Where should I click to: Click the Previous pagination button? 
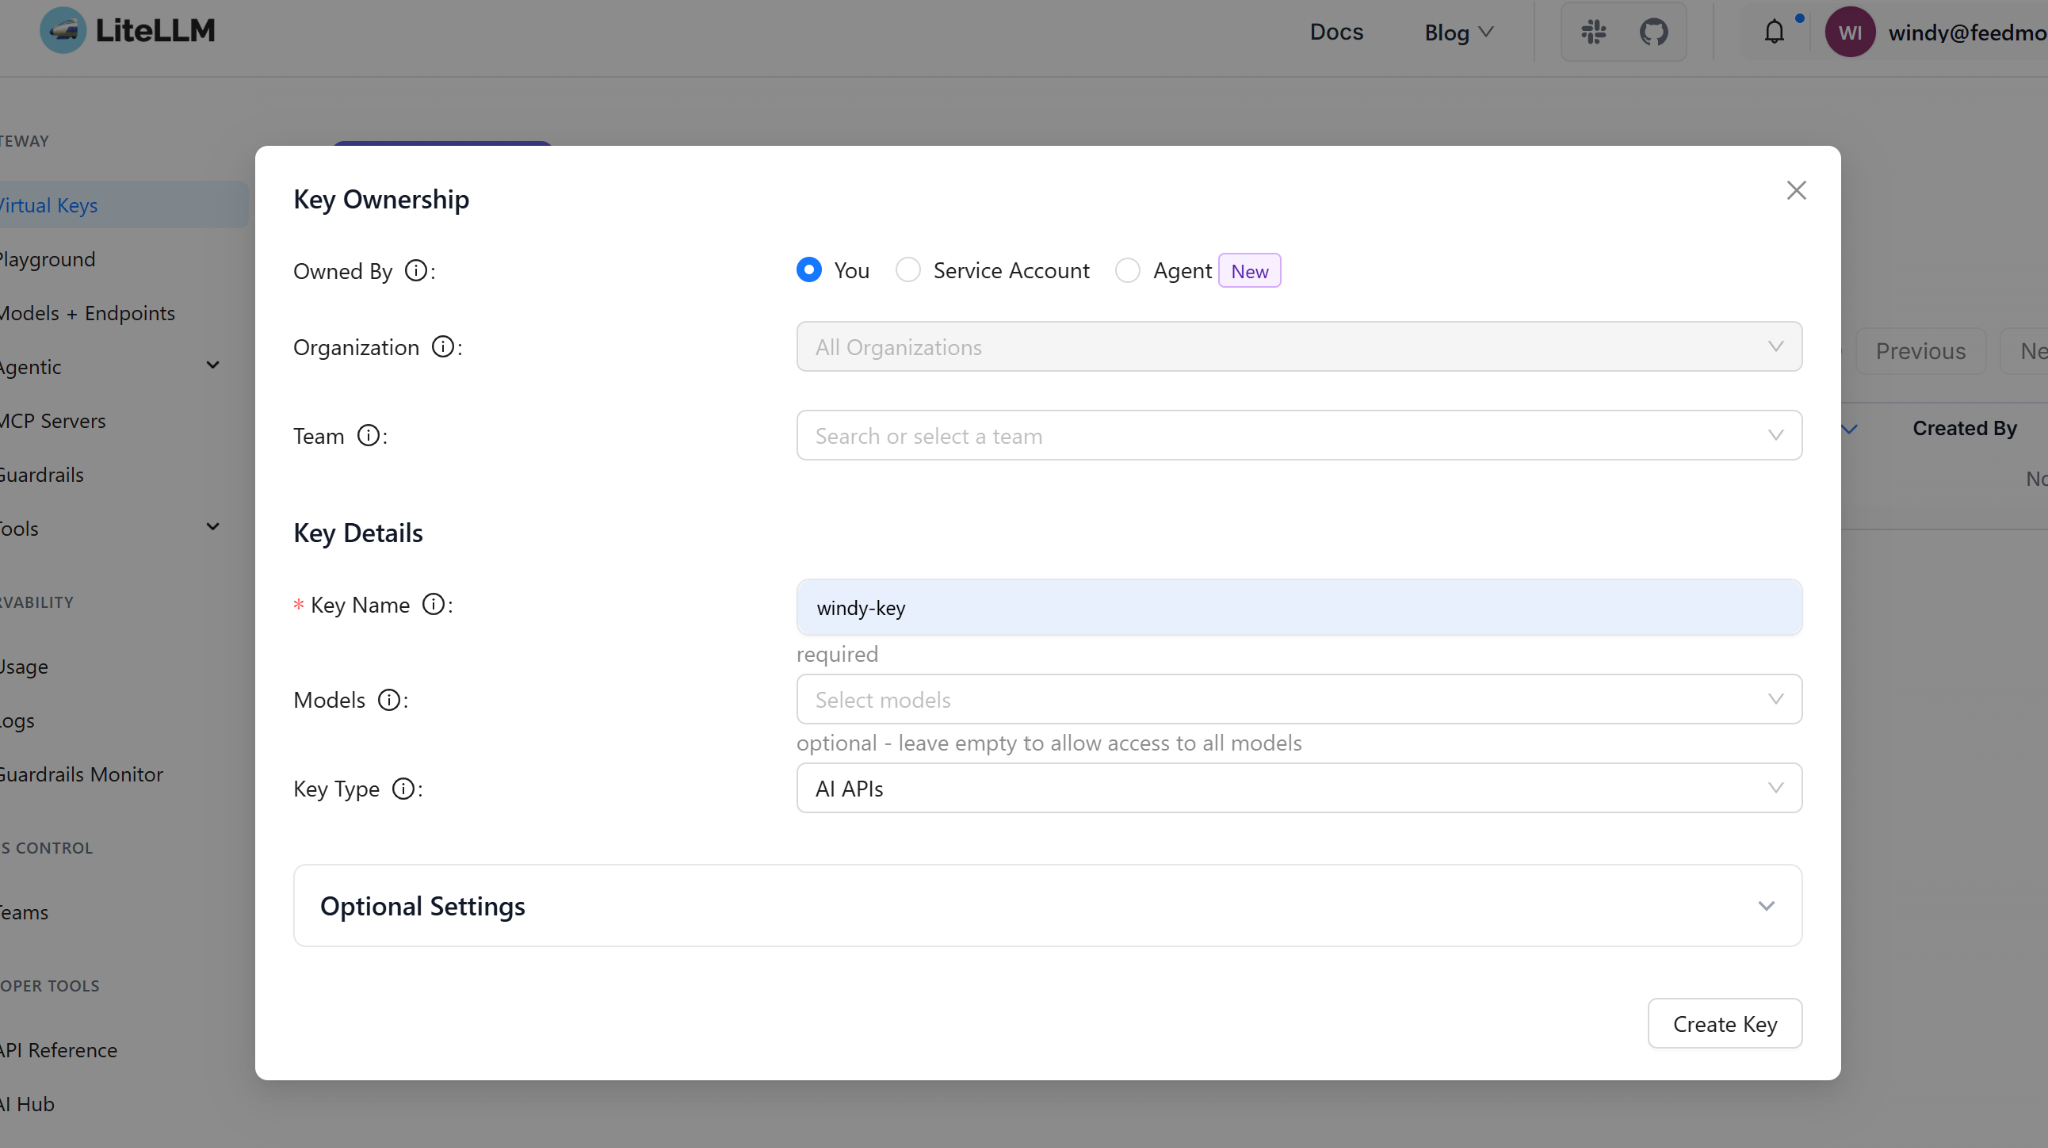1920,351
